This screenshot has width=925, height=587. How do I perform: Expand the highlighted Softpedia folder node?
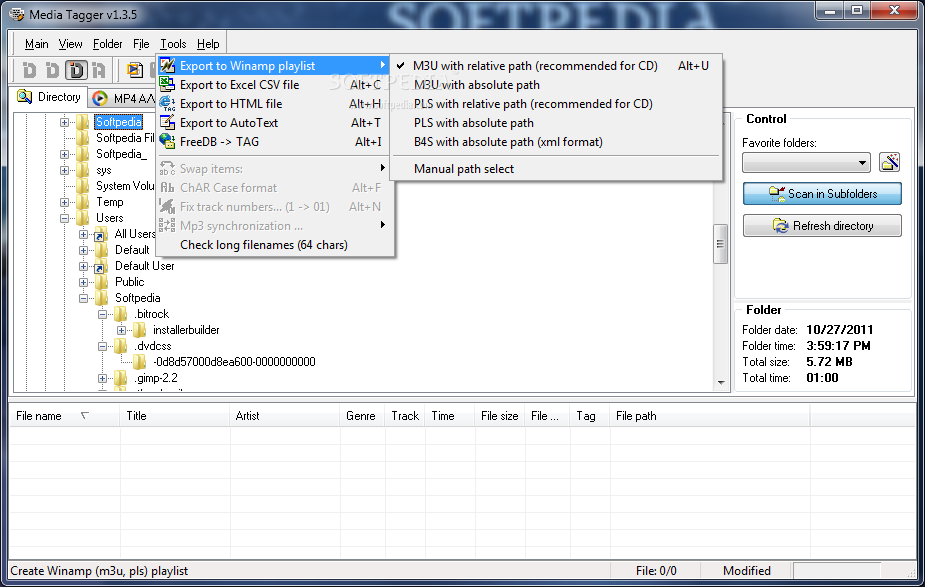click(x=64, y=122)
